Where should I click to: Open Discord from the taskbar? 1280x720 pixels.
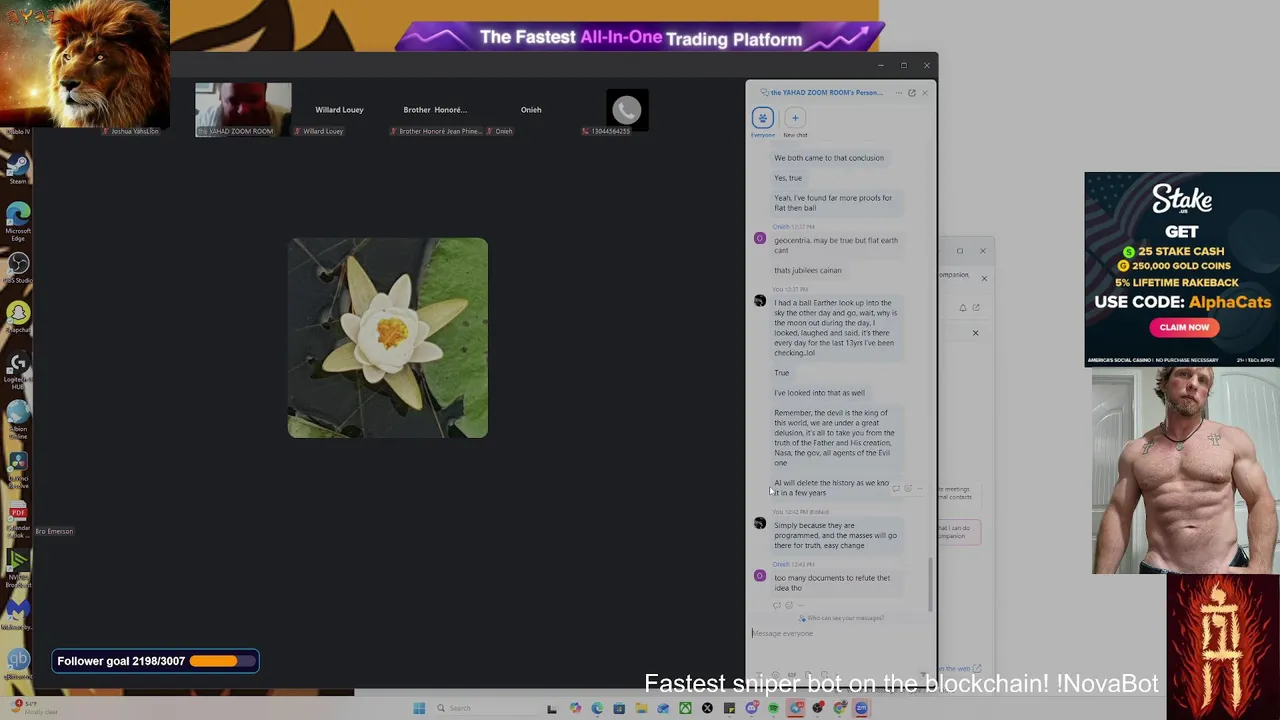pyautogui.click(x=752, y=708)
